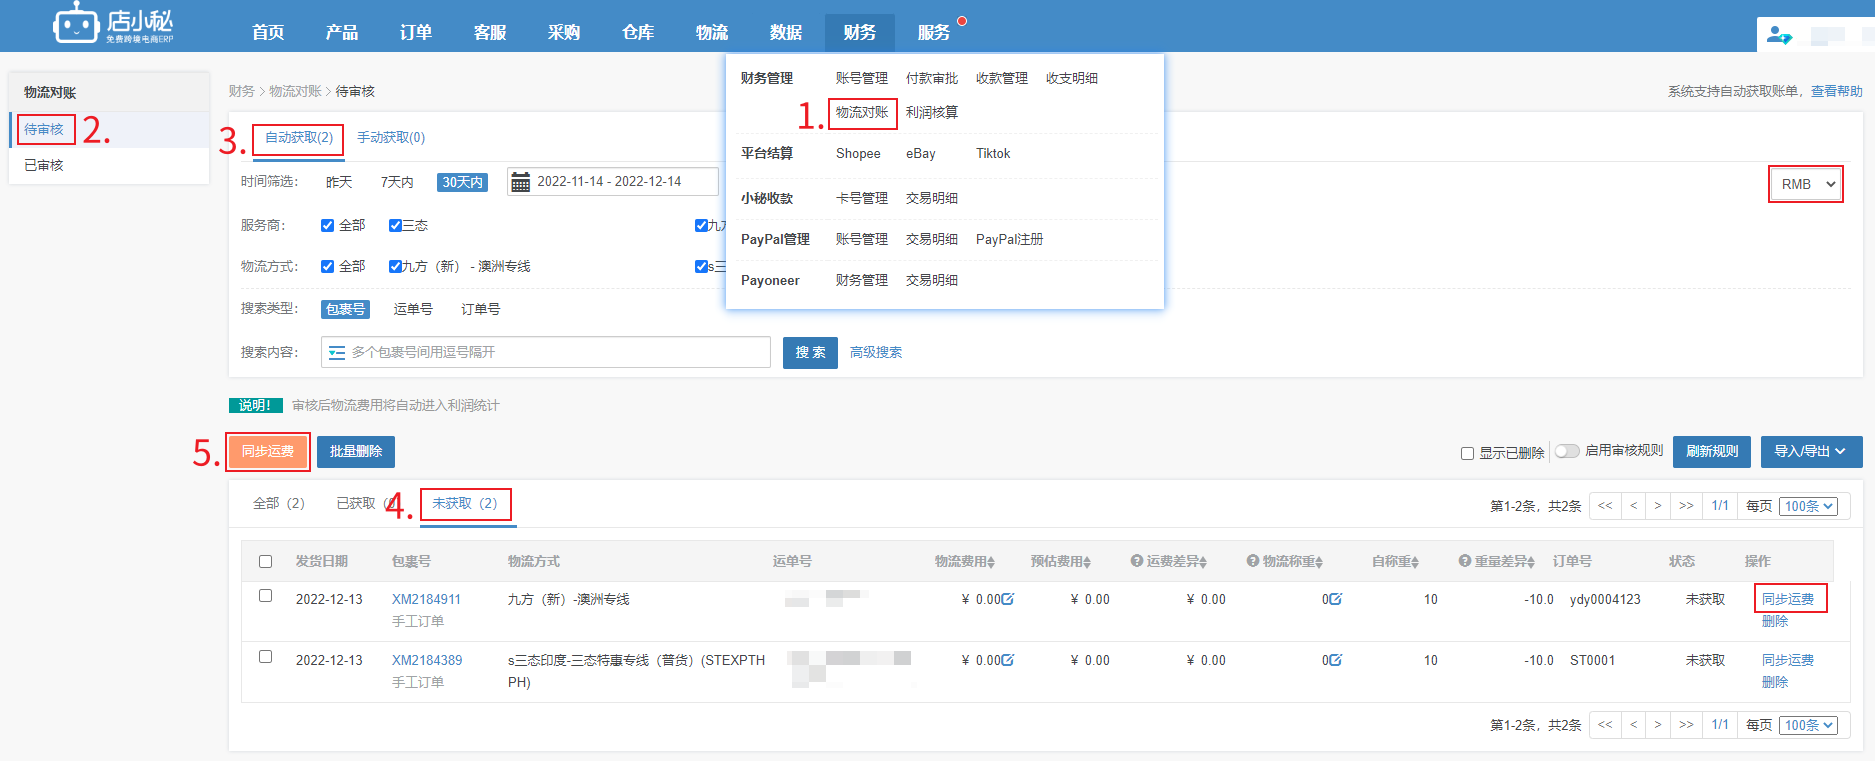Toggle the 启用审核规则 switch
The width and height of the screenshot is (1875, 761).
(1567, 451)
